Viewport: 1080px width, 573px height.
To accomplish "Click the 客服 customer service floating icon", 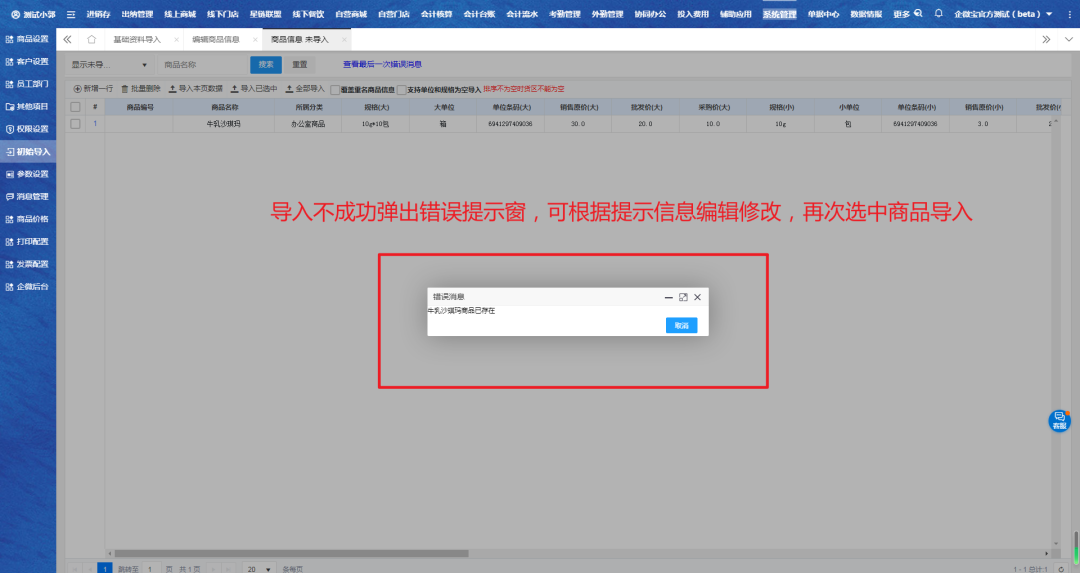I will pyautogui.click(x=1059, y=420).
